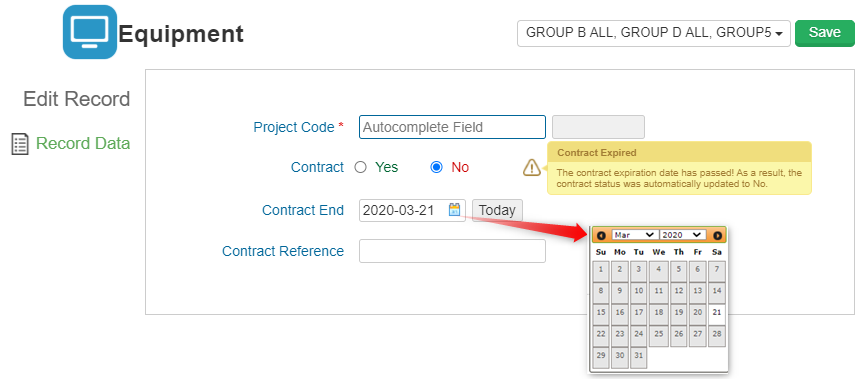866x379 pixels.
Task: Click the Contract Reference input field
Action: [x=452, y=251]
